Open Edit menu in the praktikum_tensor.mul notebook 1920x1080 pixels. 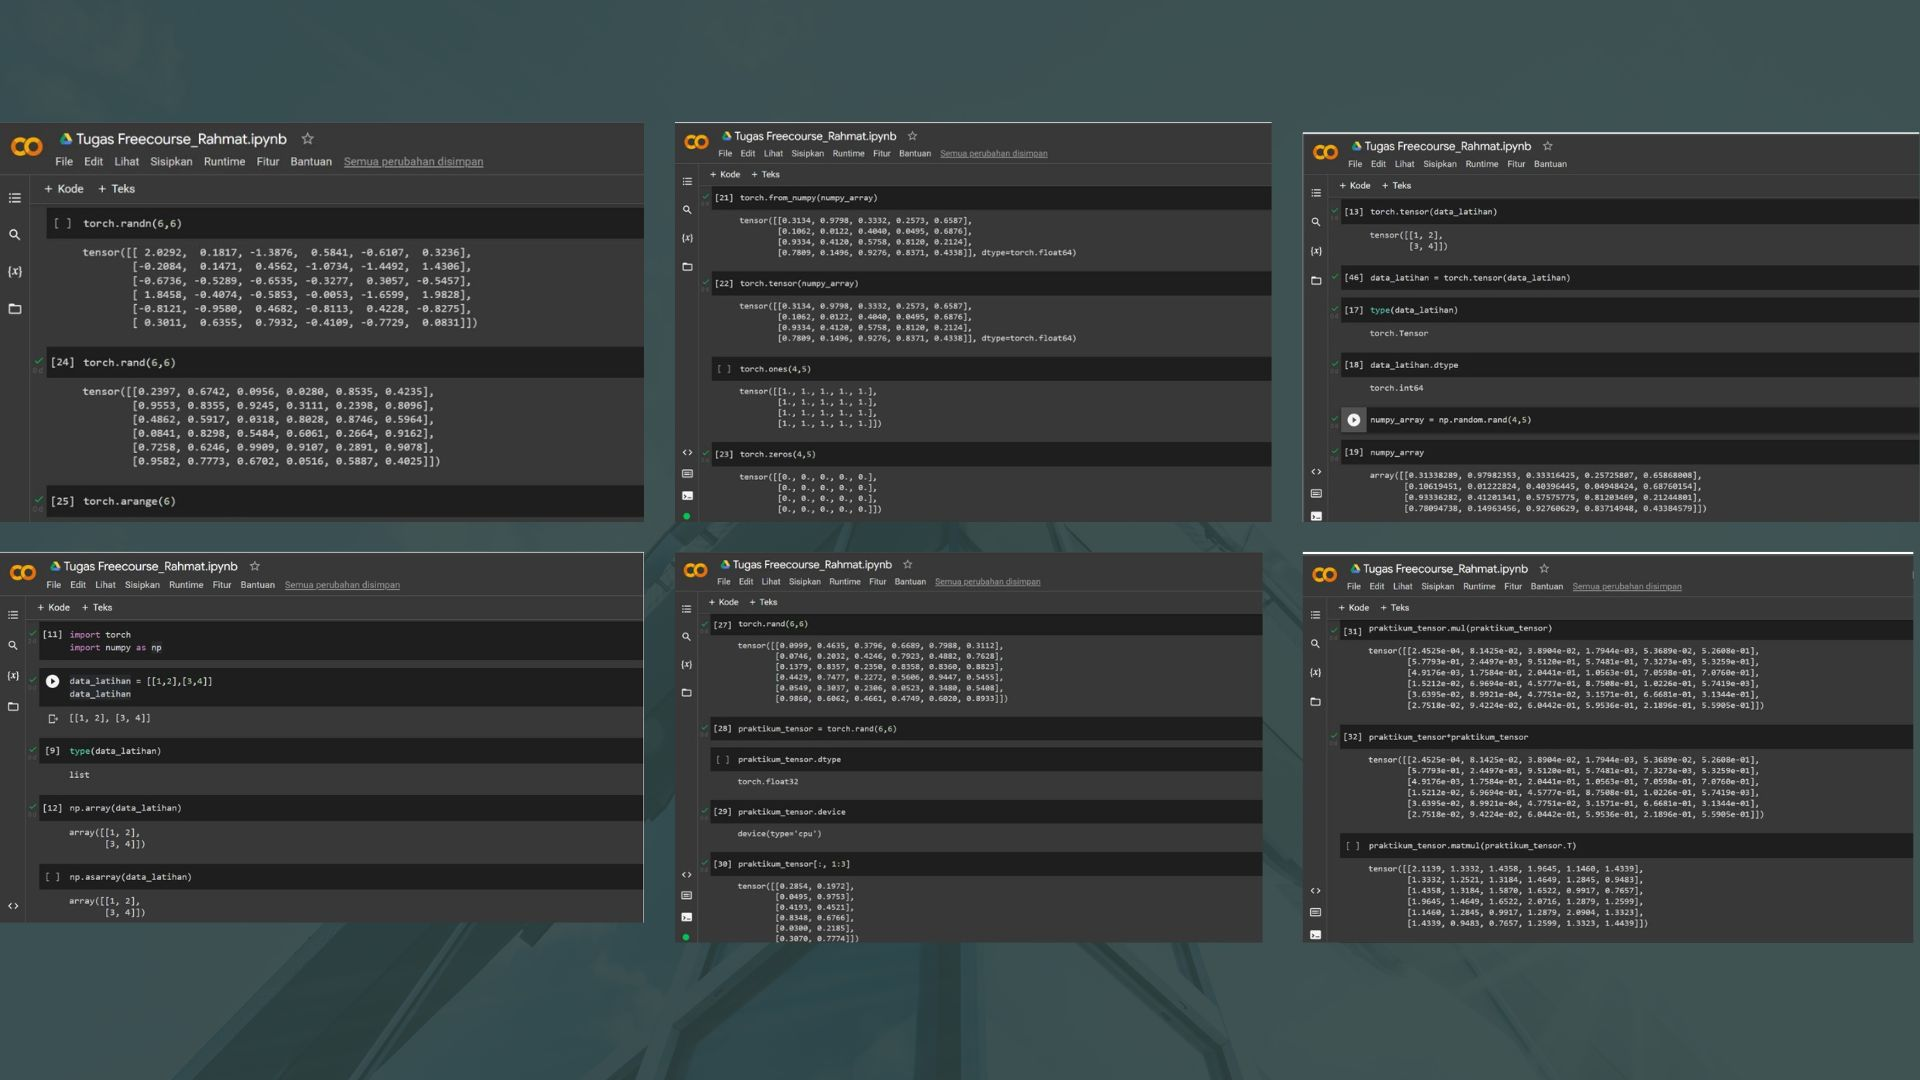[x=1377, y=587]
